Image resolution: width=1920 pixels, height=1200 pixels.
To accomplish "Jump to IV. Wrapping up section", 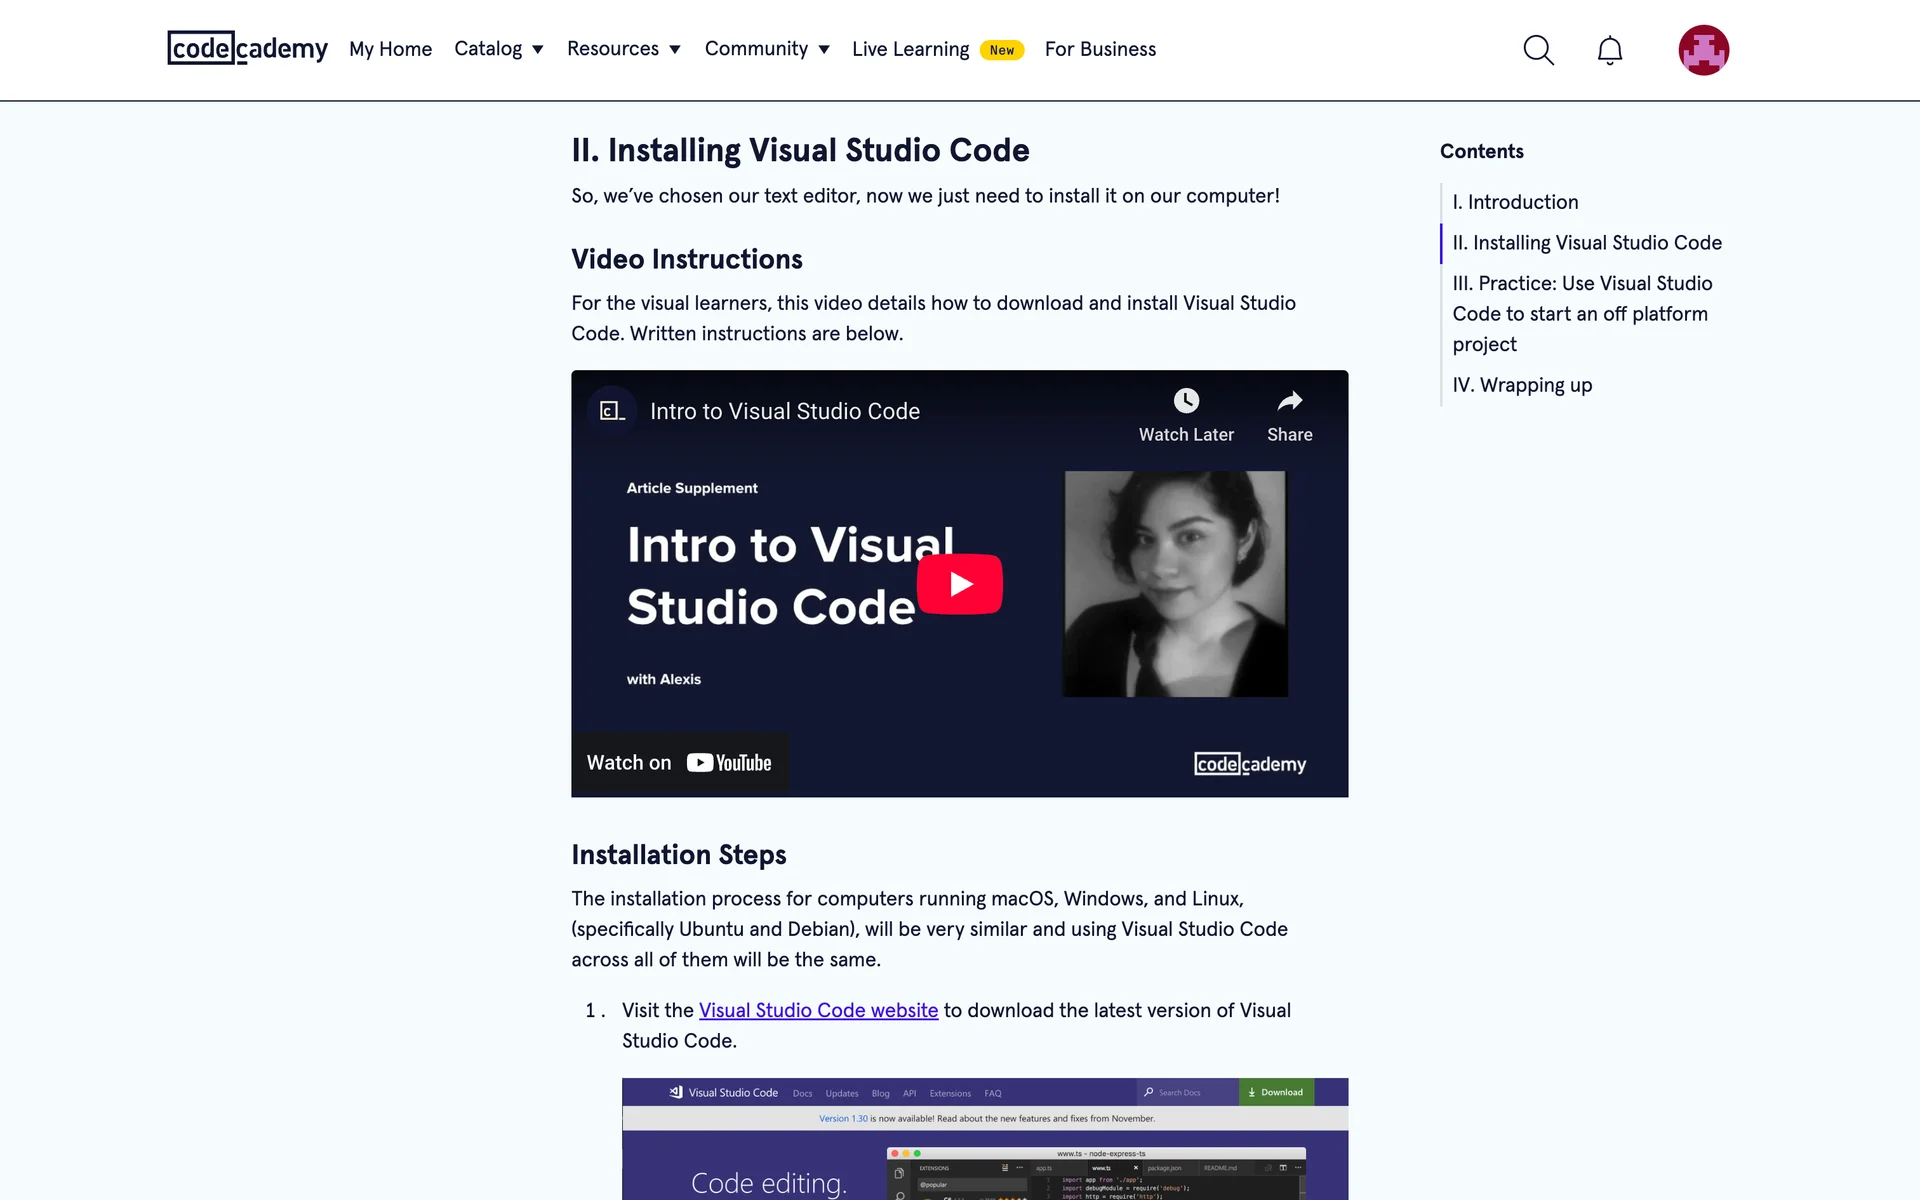I will click(1522, 385).
